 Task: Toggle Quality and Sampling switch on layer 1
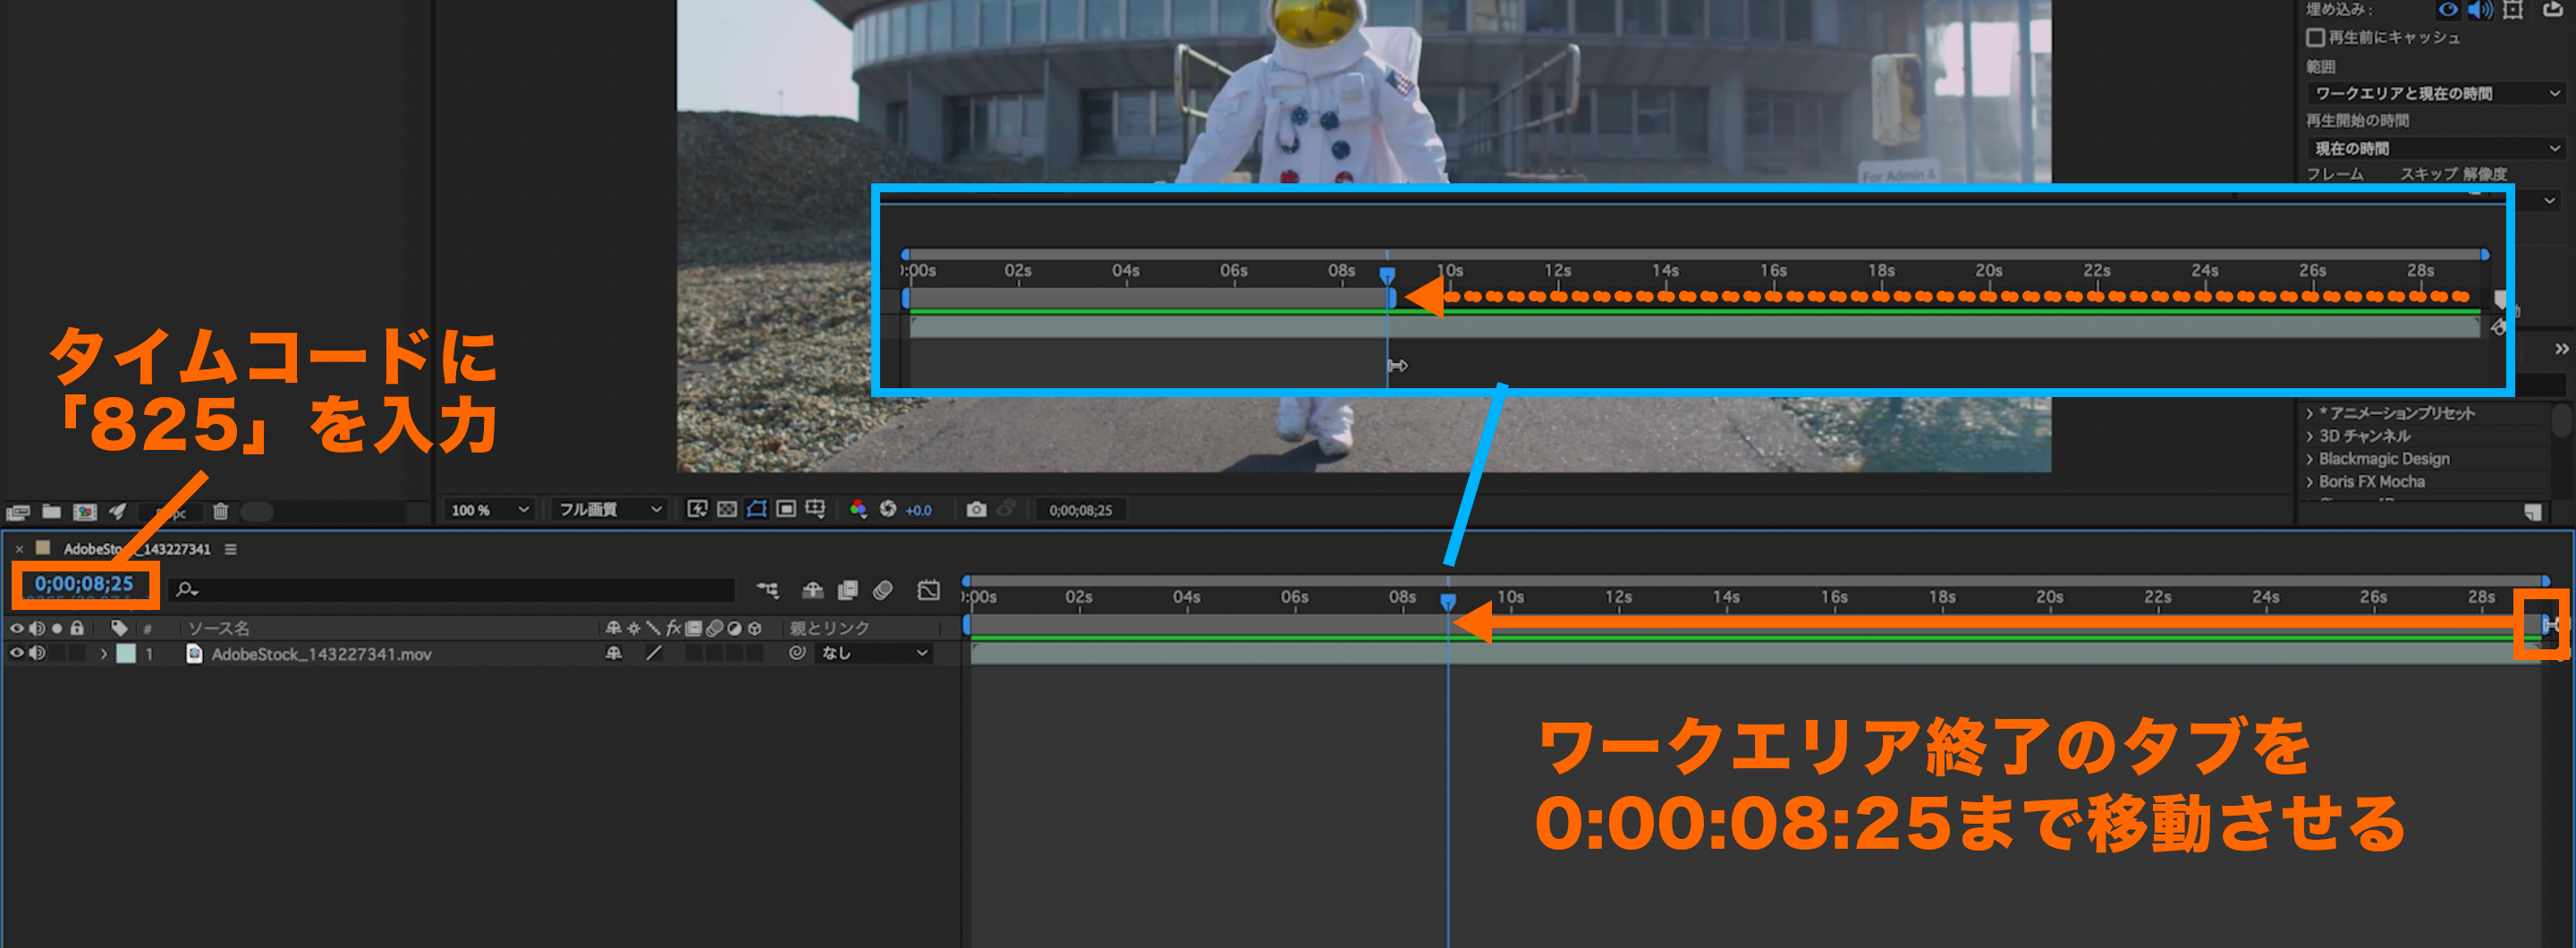tap(654, 653)
